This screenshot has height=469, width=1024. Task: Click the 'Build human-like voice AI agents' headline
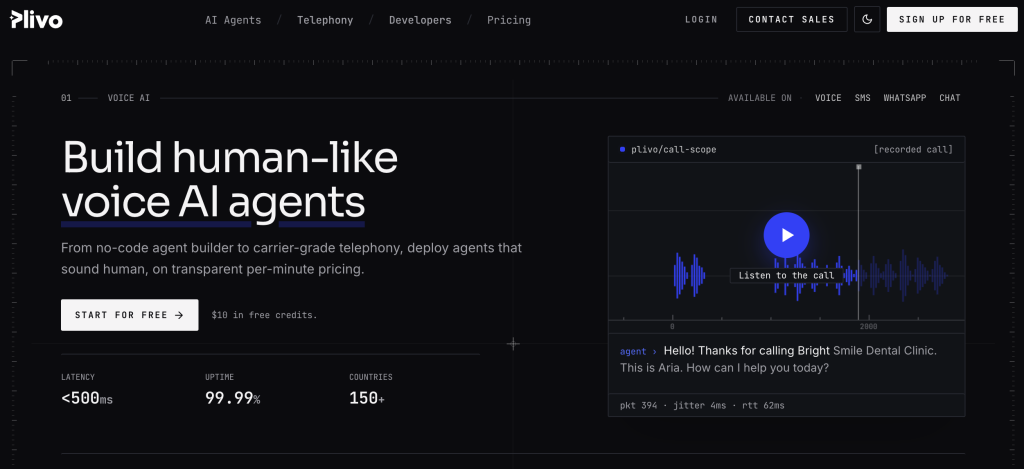230,179
